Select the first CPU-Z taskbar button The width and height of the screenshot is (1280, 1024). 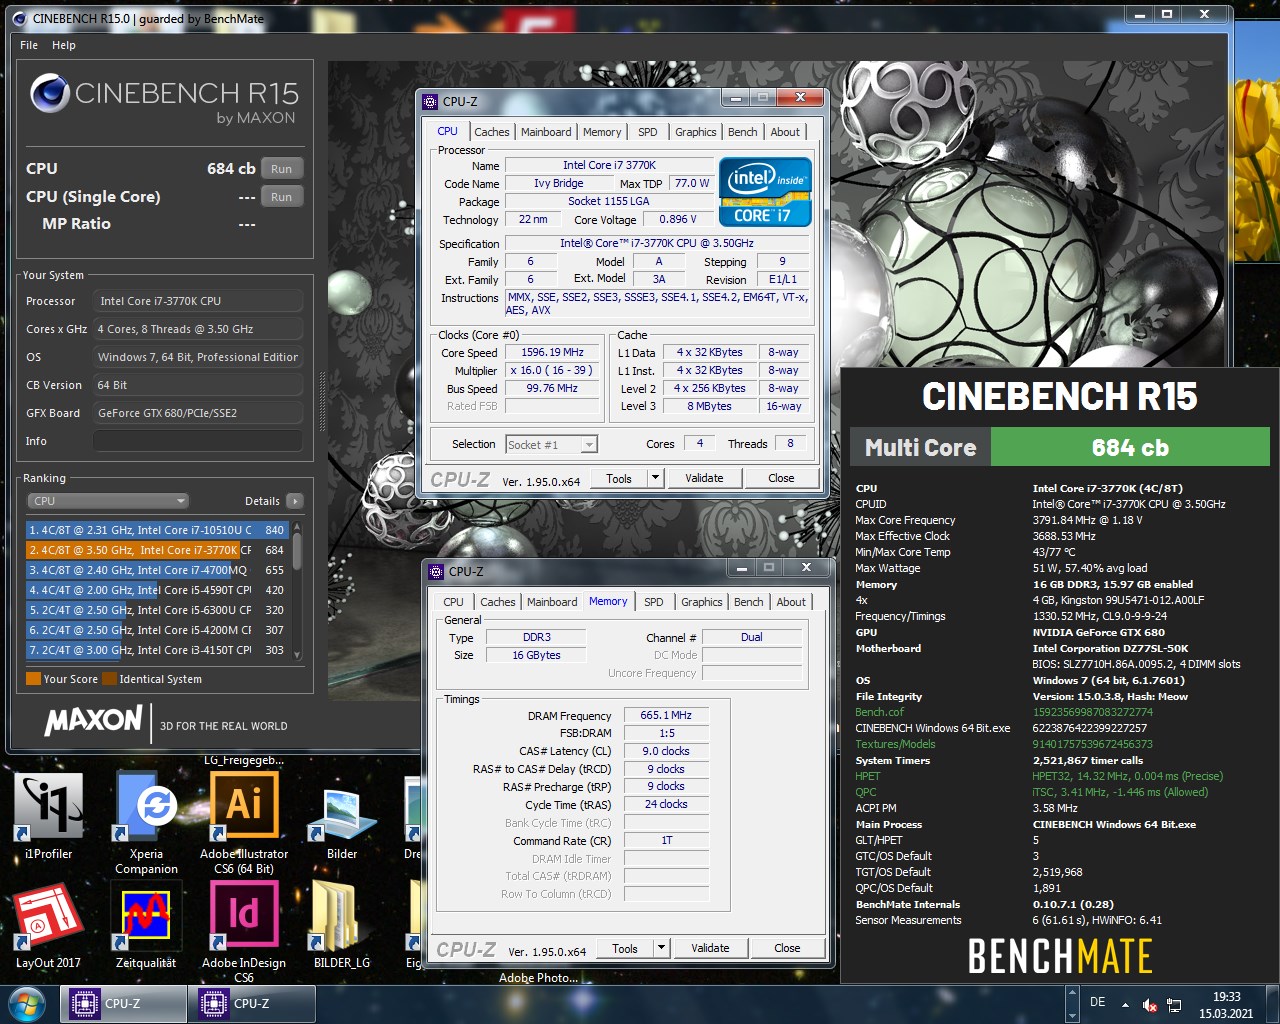click(x=124, y=1004)
